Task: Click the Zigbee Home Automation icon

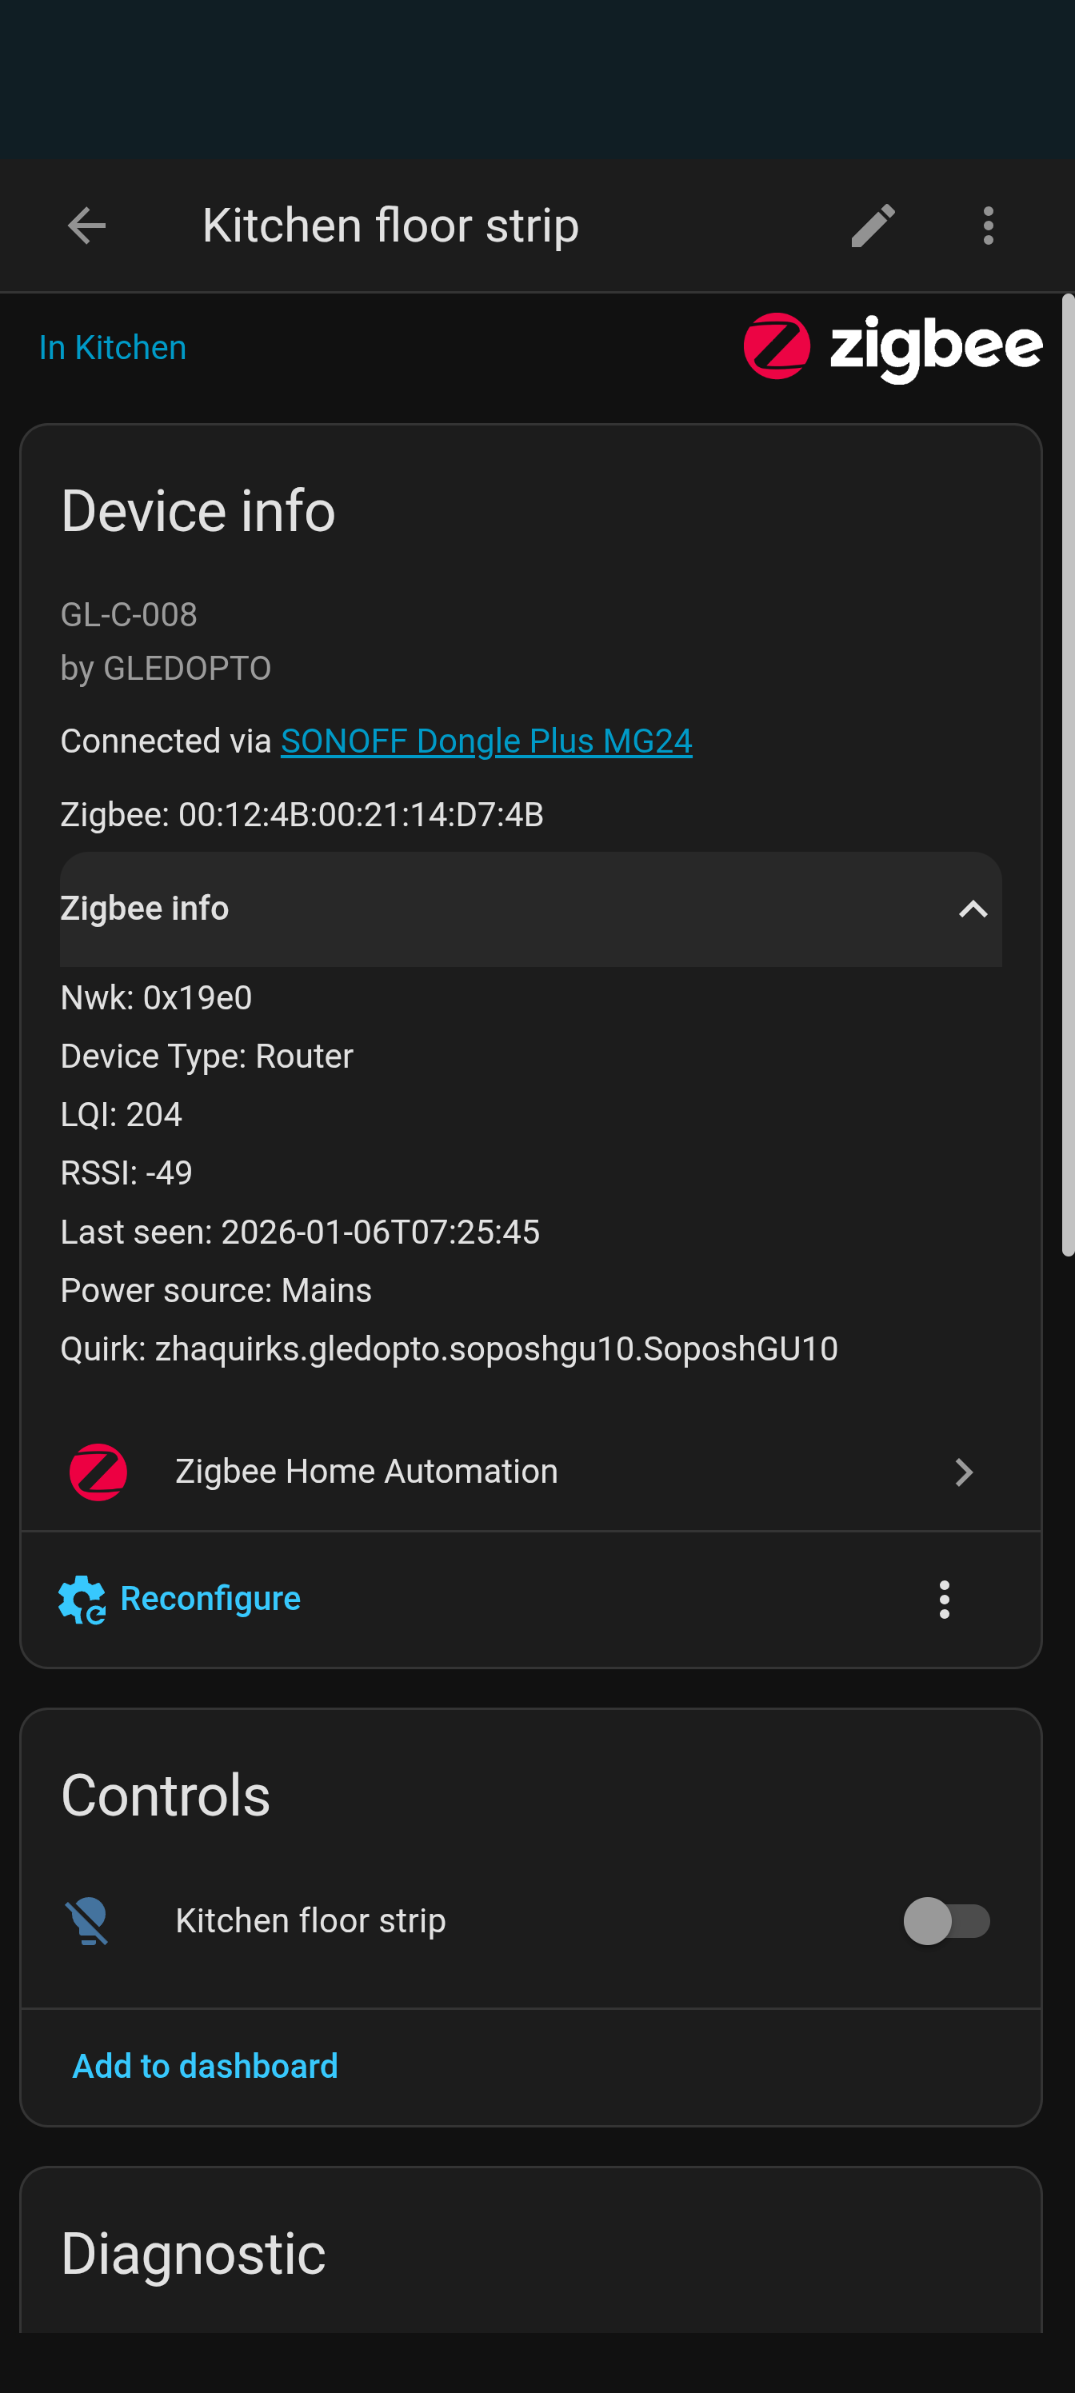Action: tap(98, 1472)
